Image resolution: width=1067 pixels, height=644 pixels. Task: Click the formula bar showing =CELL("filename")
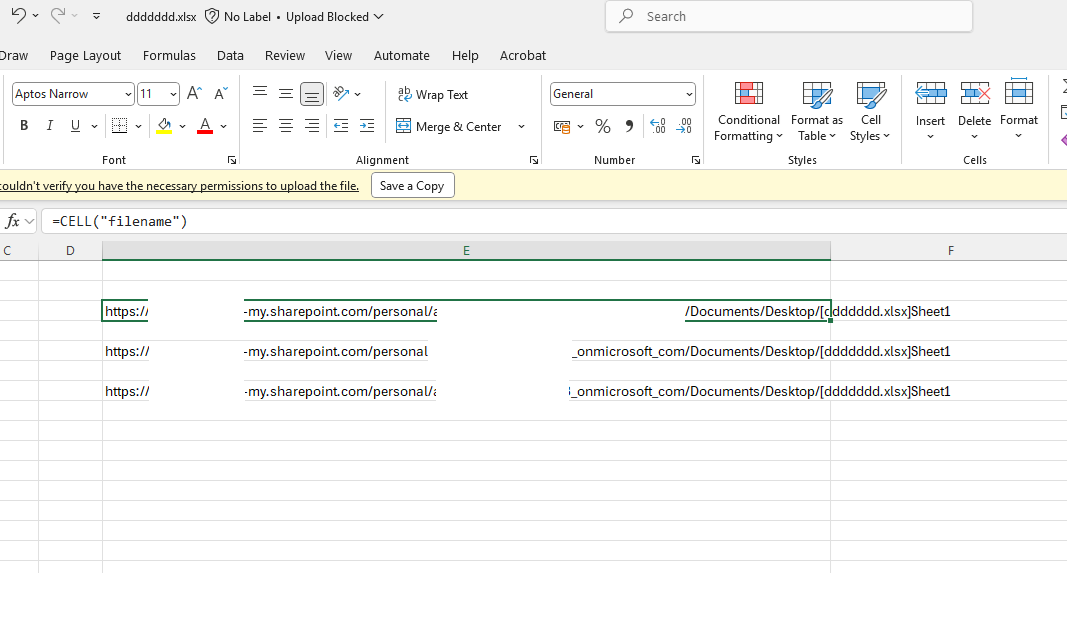click(x=554, y=221)
